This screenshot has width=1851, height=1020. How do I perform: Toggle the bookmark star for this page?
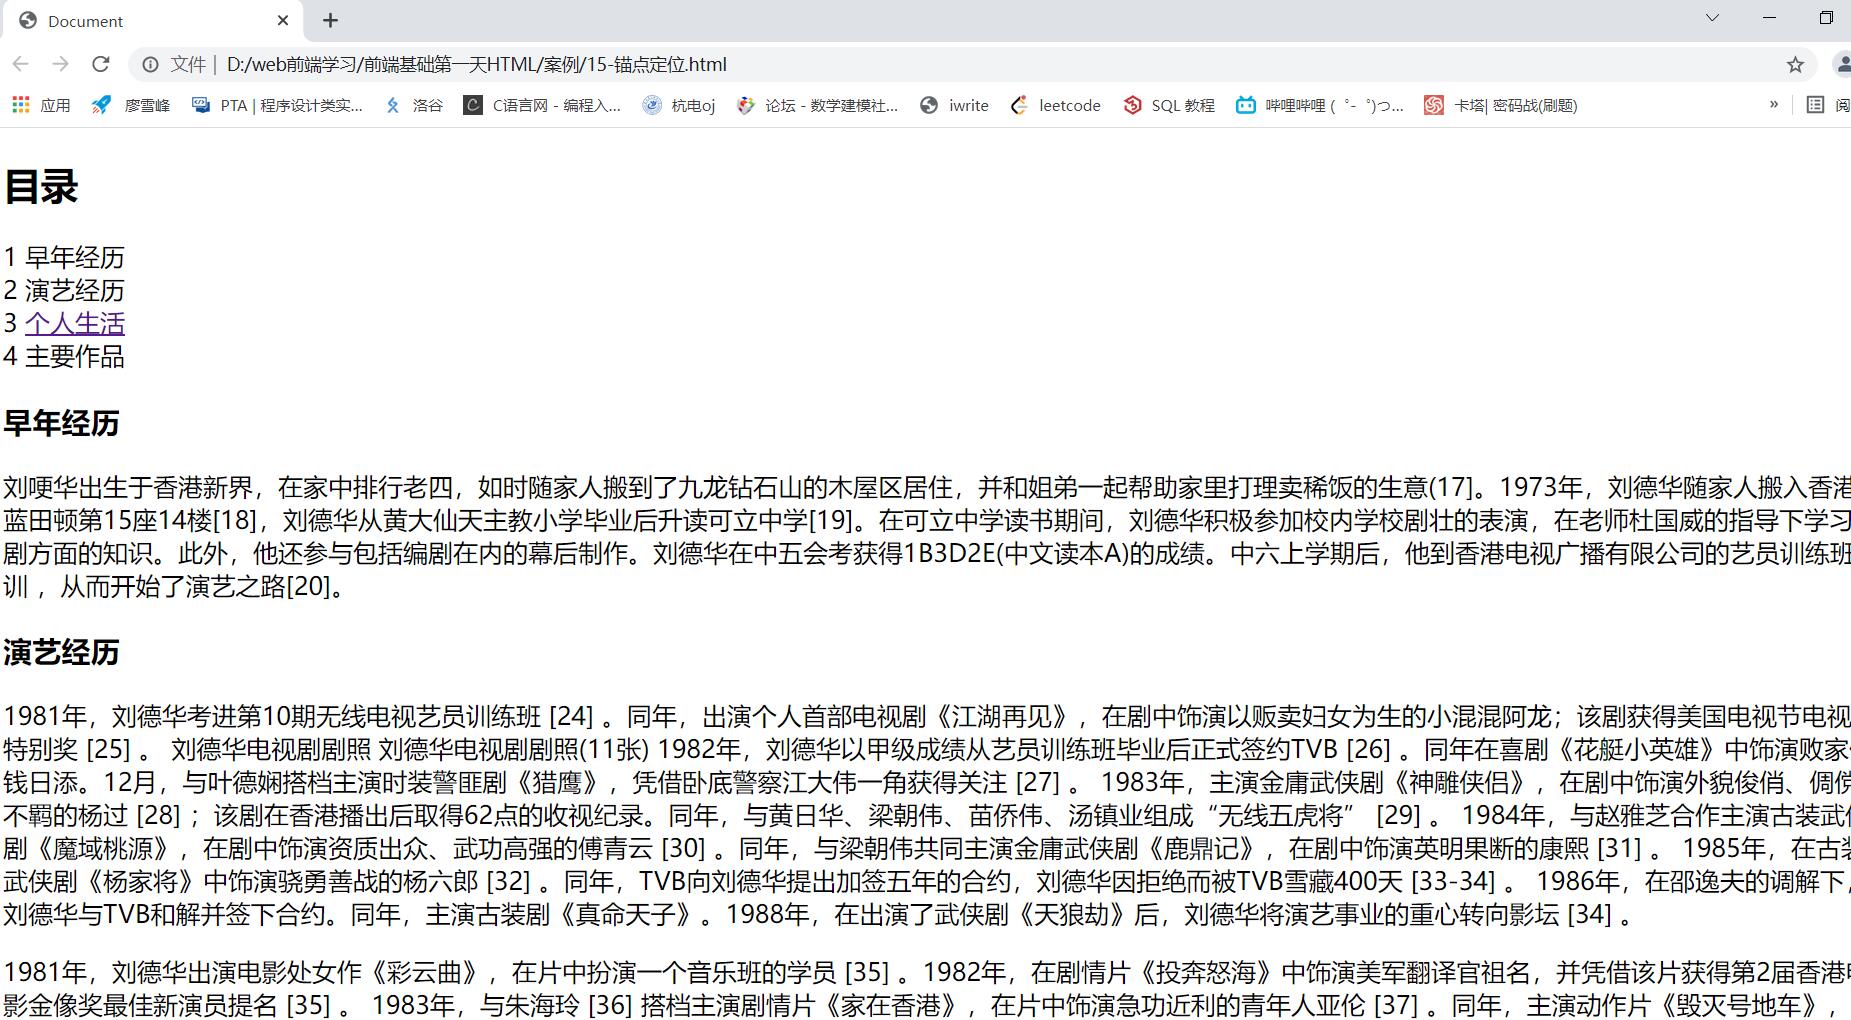(x=1795, y=64)
